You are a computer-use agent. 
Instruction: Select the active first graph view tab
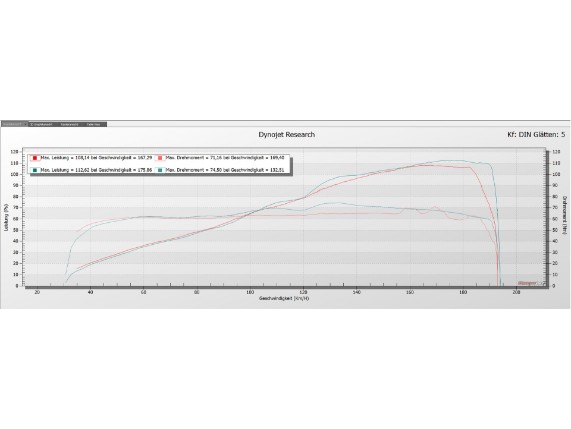tap(14, 124)
